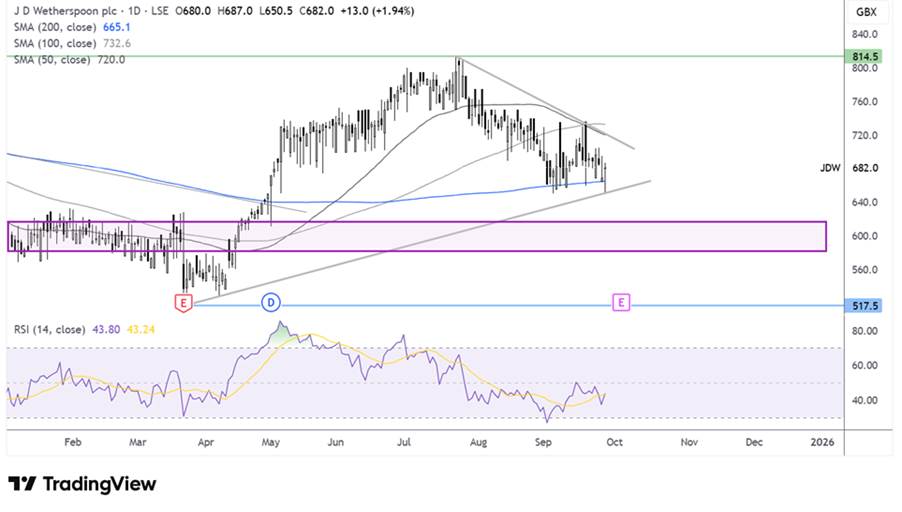Image resolution: width=902 pixels, height=512 pixels.
Task: Select the SMA (100, close) indicator legend
Action: 72,43
